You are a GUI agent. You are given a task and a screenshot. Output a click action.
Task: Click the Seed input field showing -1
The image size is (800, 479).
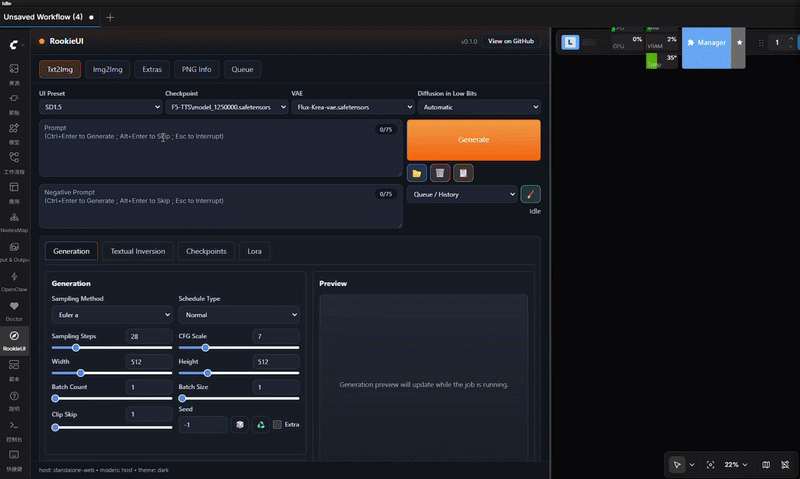click(x=203, y=424)
